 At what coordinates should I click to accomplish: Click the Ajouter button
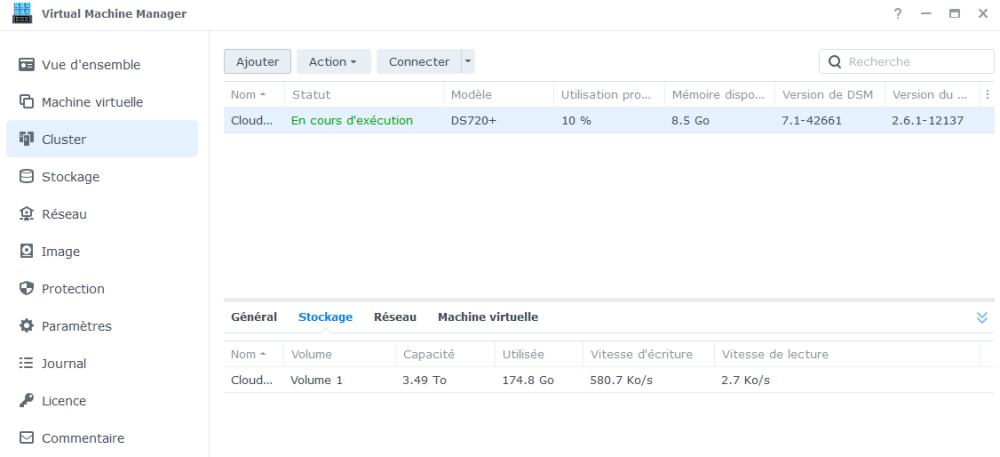tap(258, 62)
